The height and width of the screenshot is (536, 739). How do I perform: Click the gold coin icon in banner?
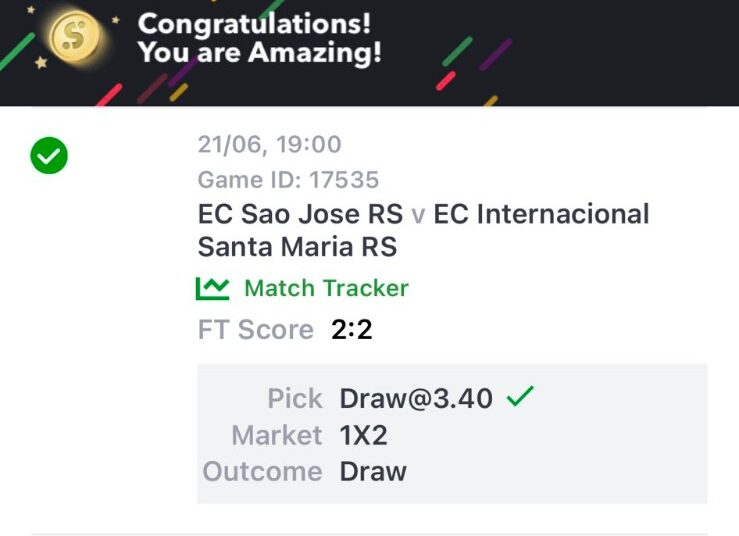75,36
